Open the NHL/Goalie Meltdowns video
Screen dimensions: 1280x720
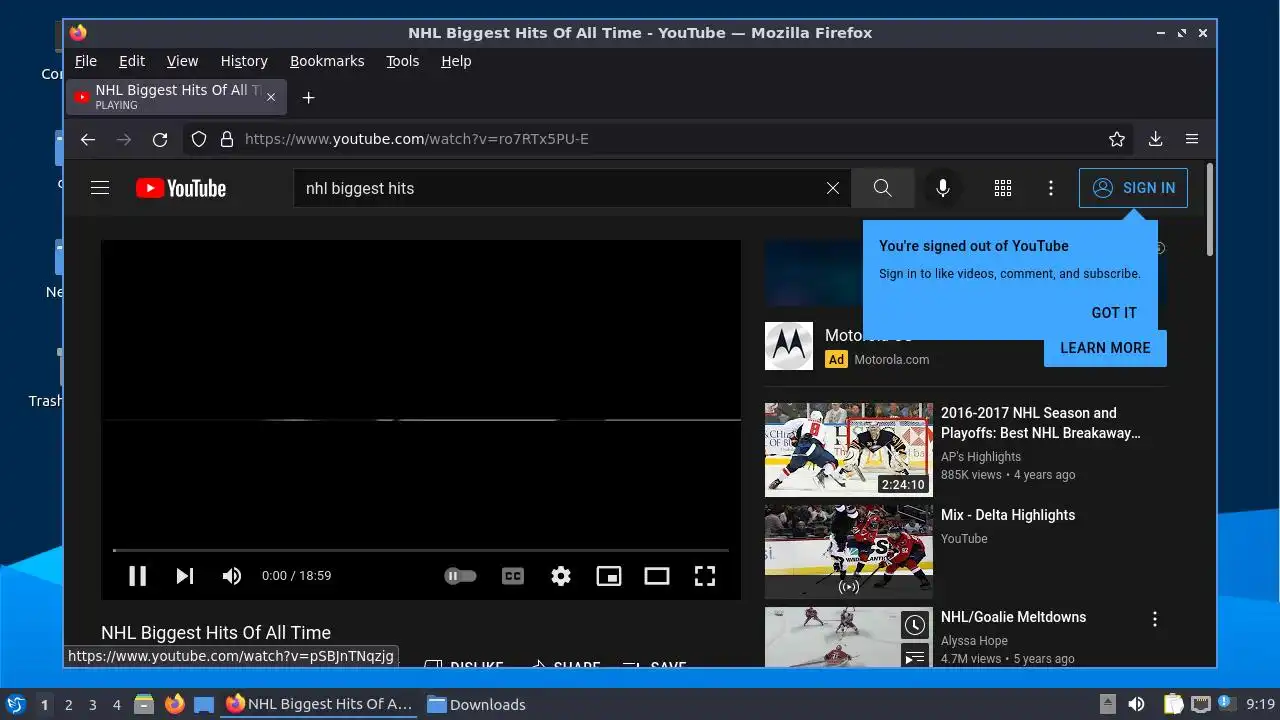pyautogui.click(x=1013, y=617)
